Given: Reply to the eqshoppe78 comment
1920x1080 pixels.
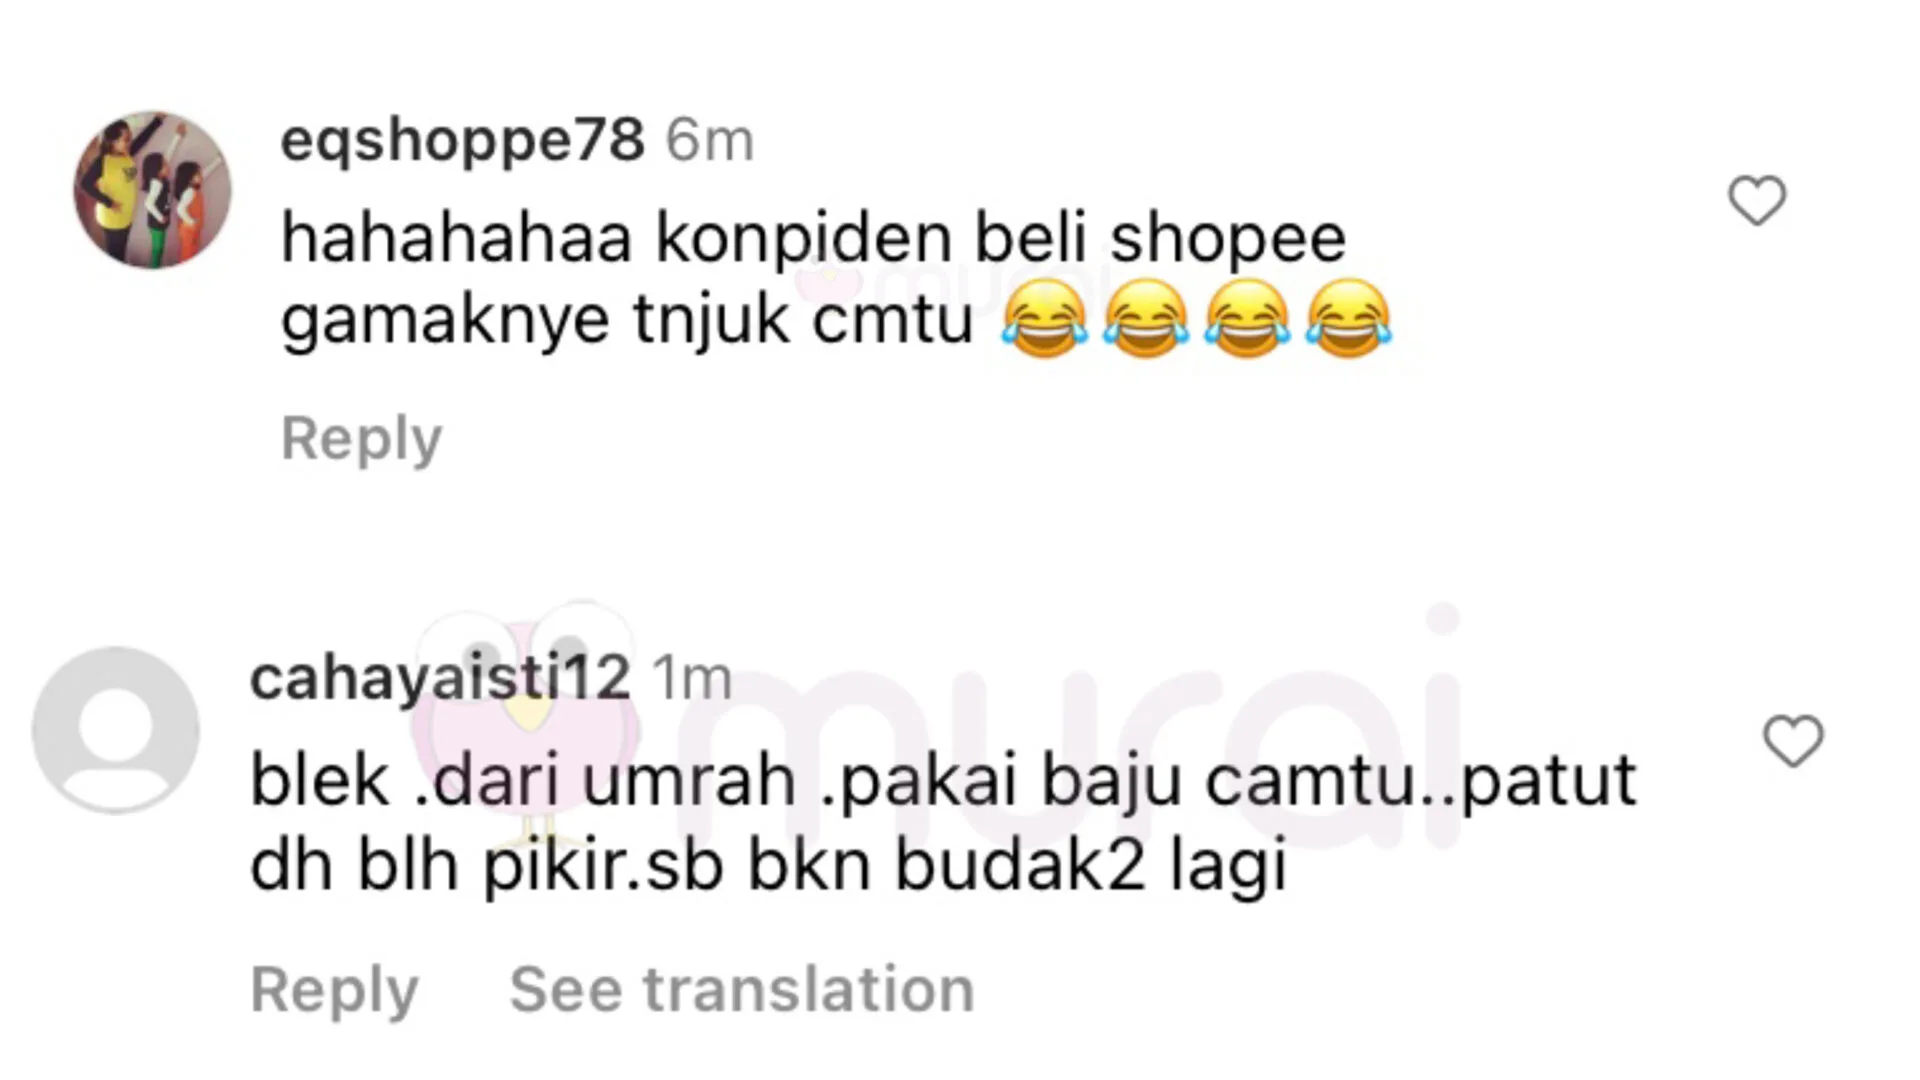Looking at the screenshot, I should 361,438.
